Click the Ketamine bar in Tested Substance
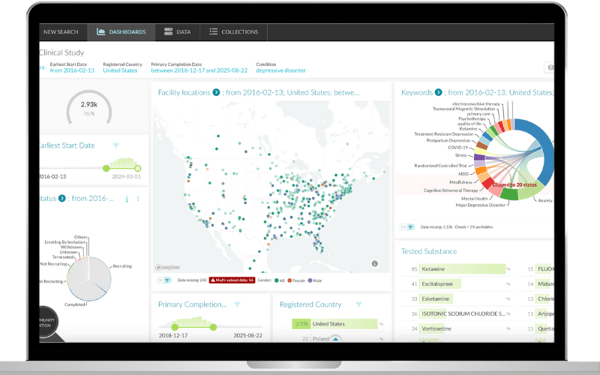 pos(462,269)
